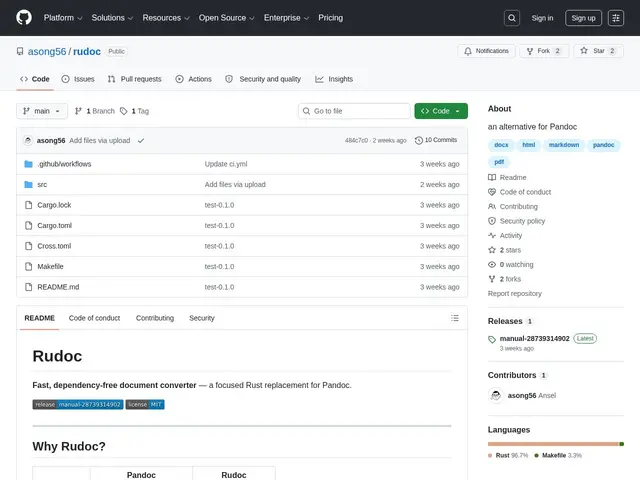
Task: Open the GitHub homepage logo
Action: coord(24,18)
